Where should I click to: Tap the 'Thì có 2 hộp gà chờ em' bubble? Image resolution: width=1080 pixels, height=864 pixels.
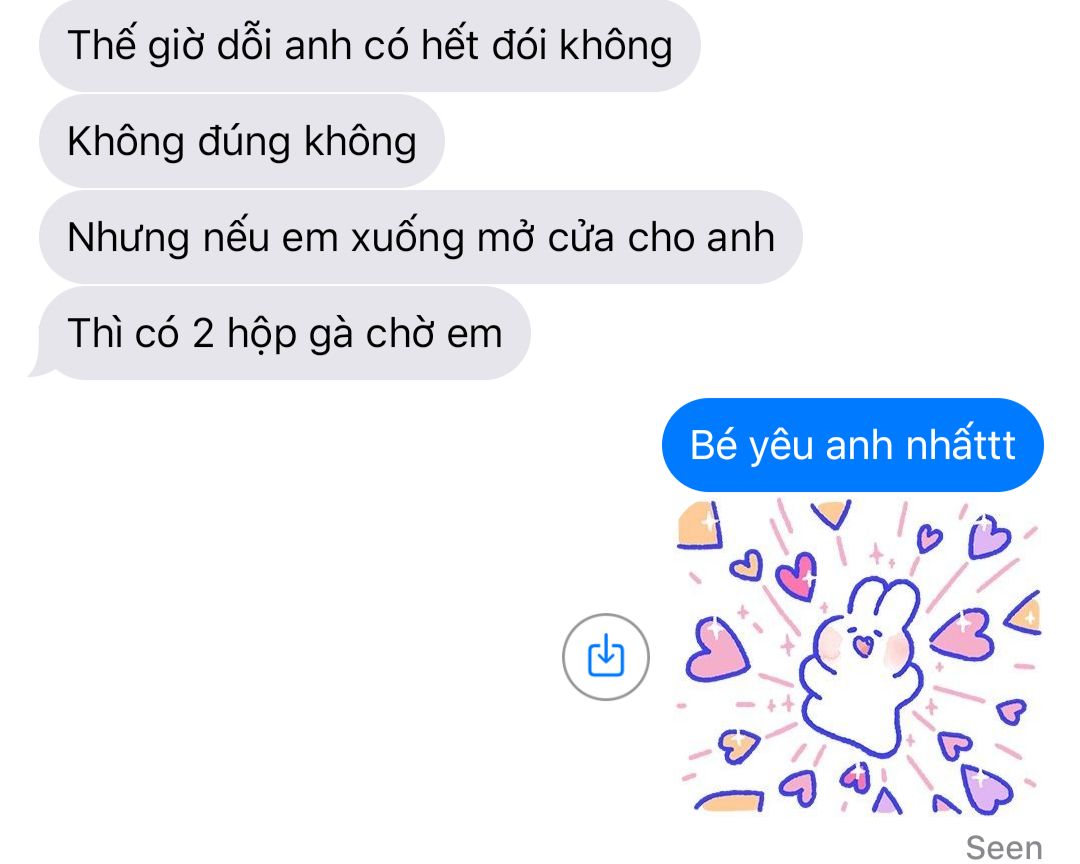284,333
